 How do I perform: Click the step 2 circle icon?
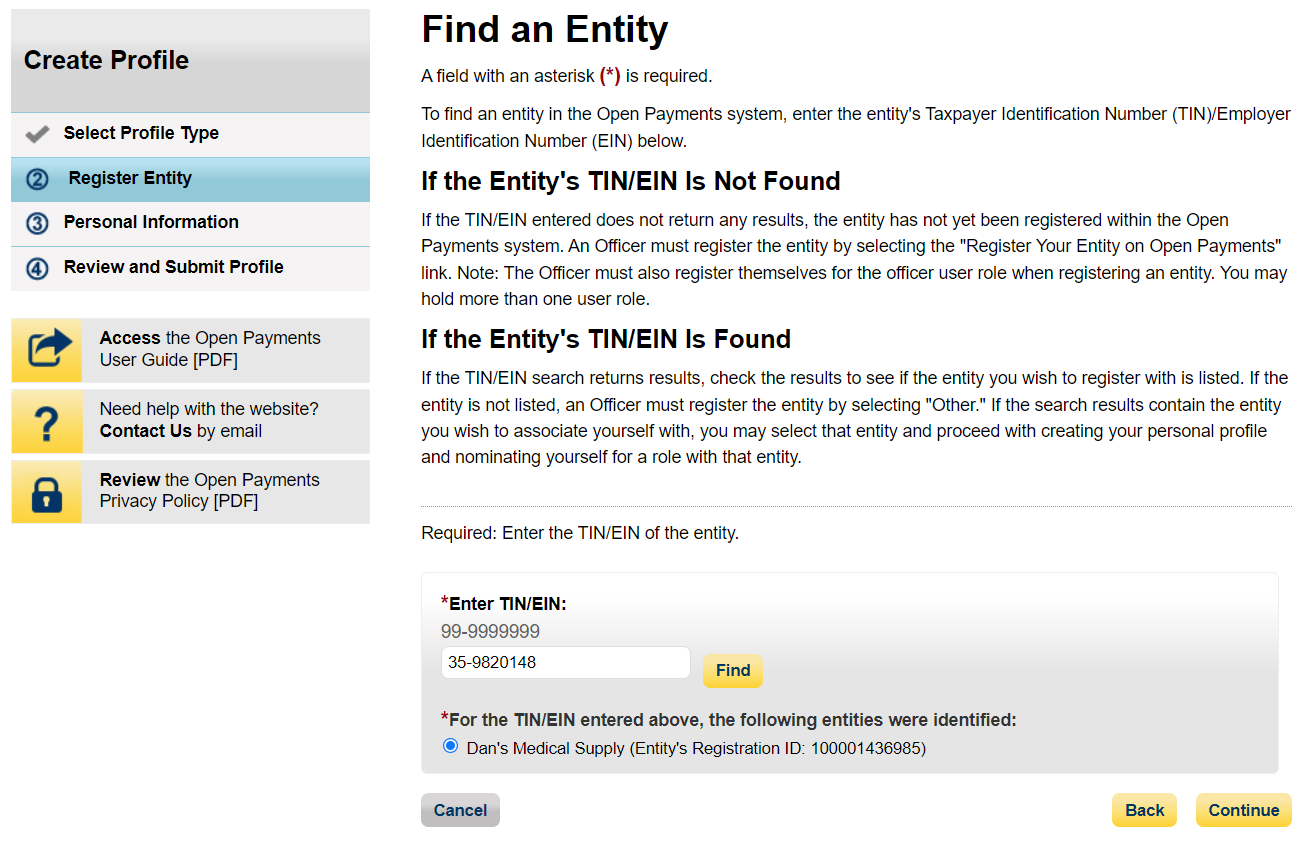coord(37,179)
